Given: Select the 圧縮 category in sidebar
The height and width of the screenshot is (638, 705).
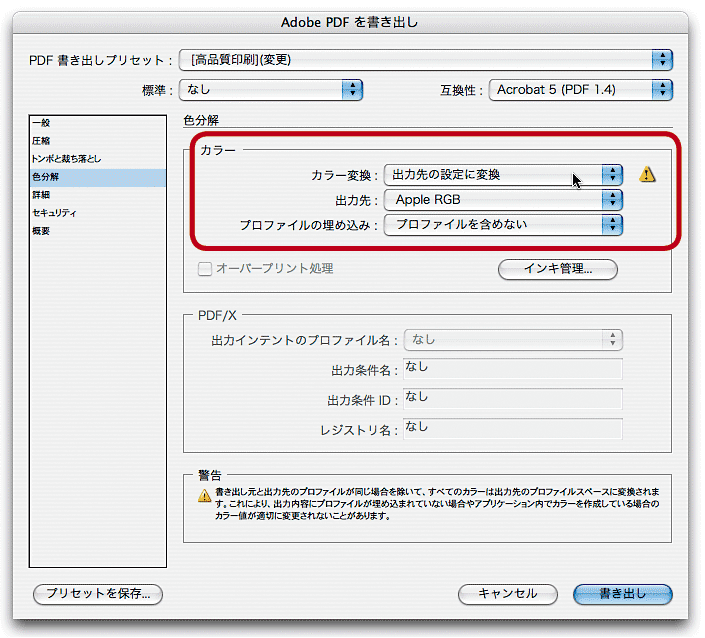Looking at the screenshot, I should [x=98, y=141].
